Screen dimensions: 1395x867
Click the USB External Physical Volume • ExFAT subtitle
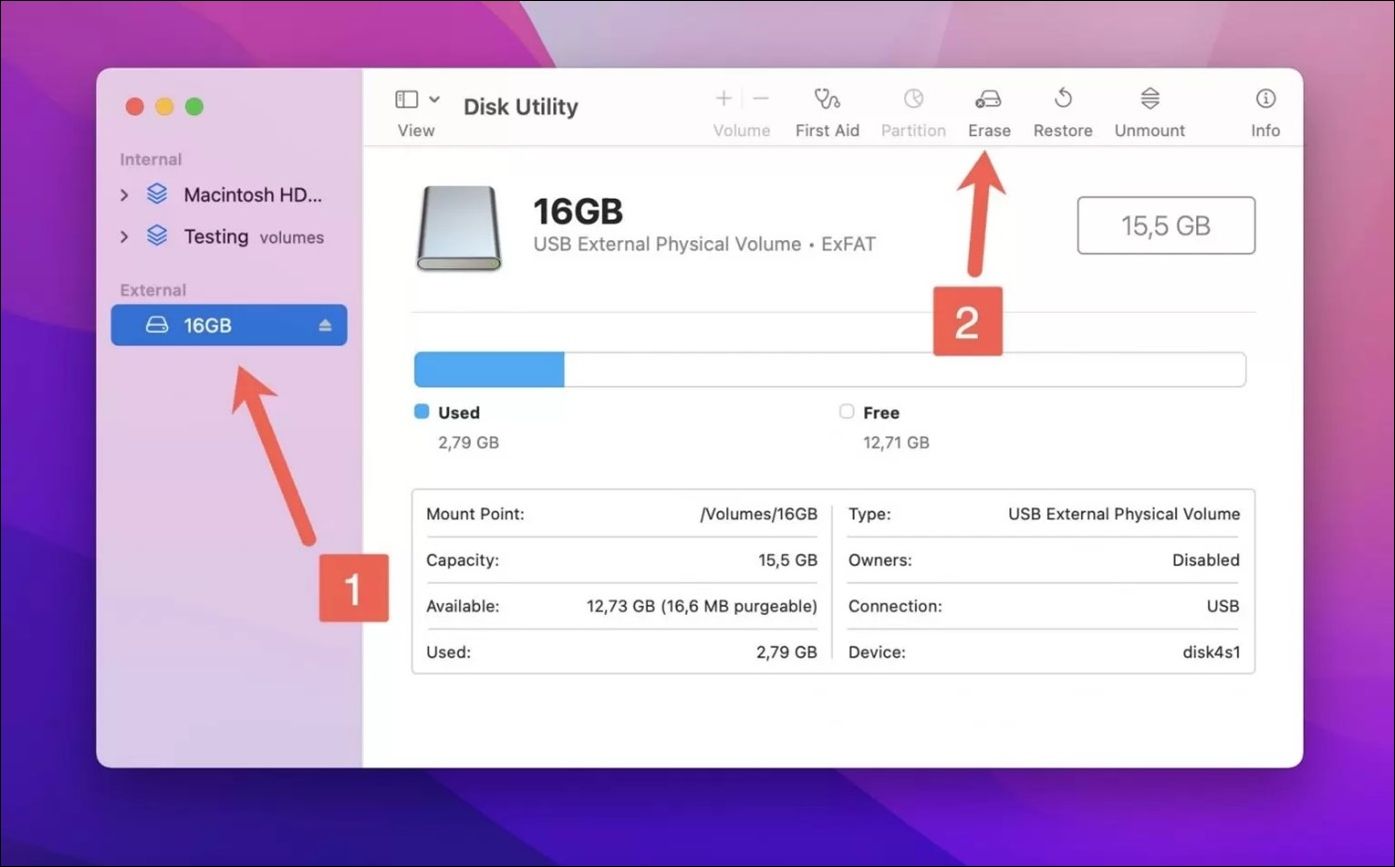coord(704,244)
